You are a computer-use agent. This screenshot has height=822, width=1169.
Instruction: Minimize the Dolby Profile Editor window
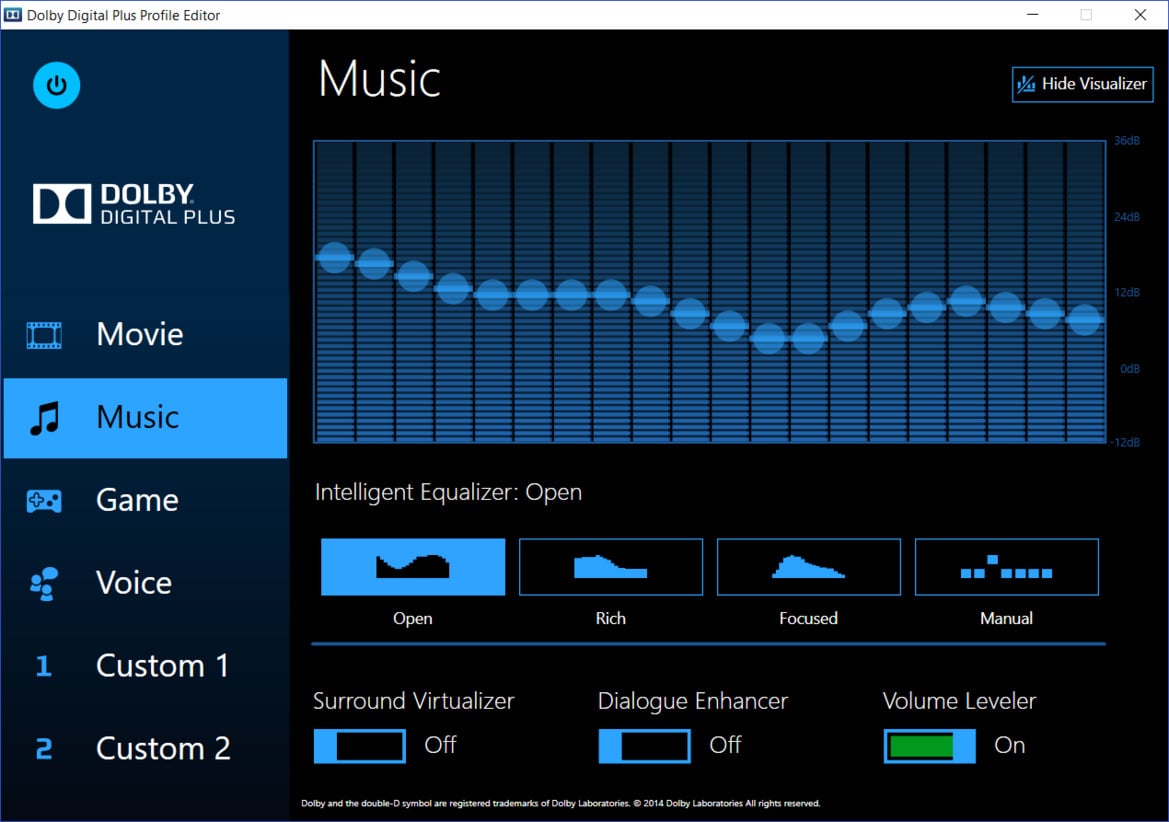point(1033,15)
